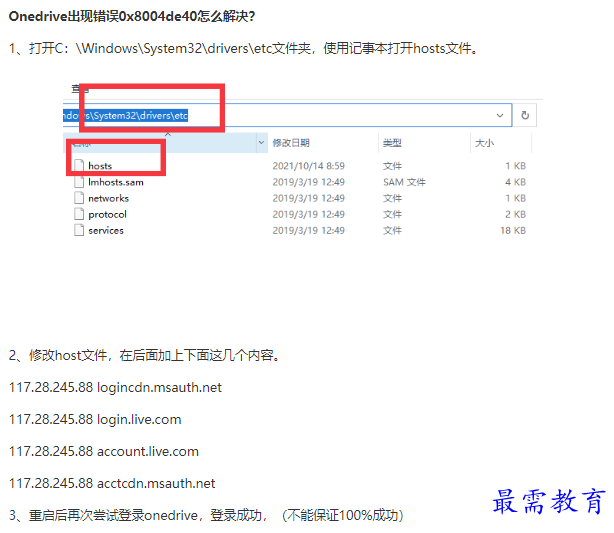Sort by the 类型 column header
614x533 pixels.
coord(392,143)
